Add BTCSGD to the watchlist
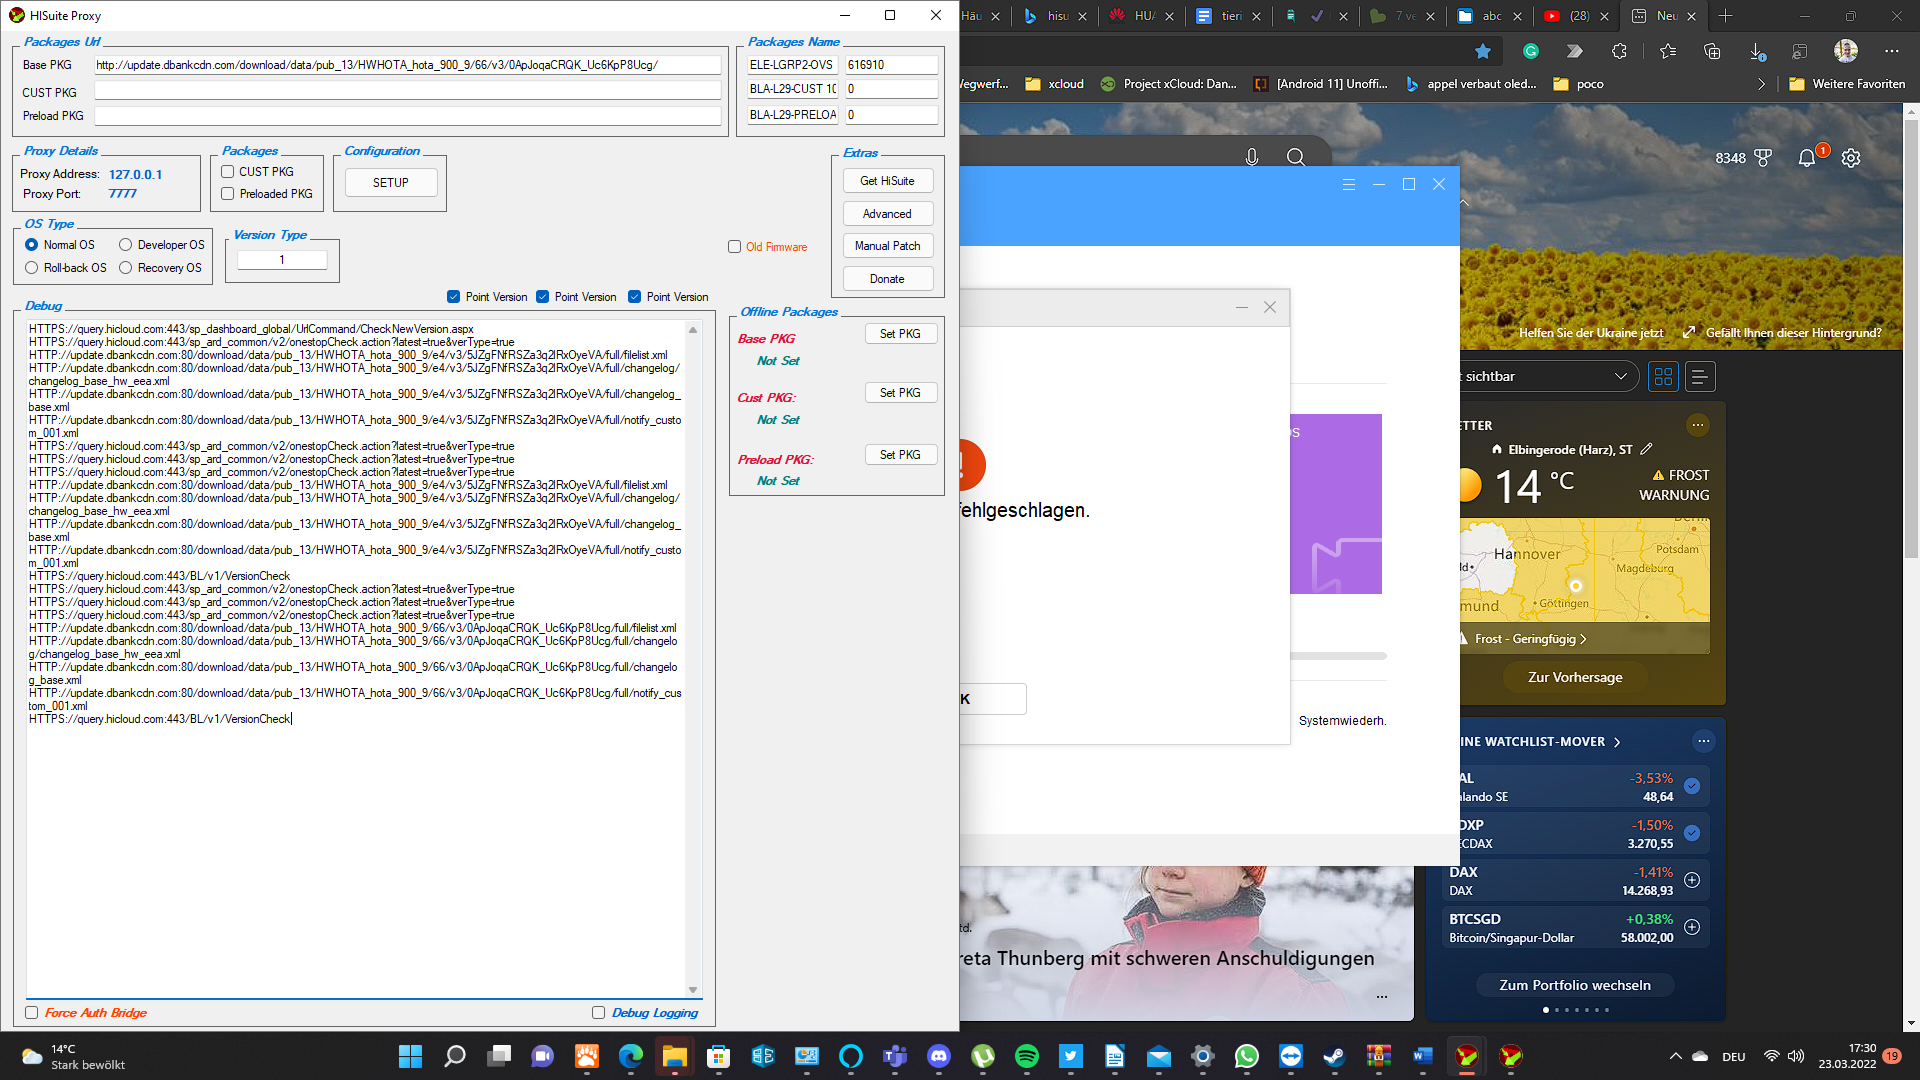The height and width of the screenshot is (1080, 1920). click(1692, 927)
